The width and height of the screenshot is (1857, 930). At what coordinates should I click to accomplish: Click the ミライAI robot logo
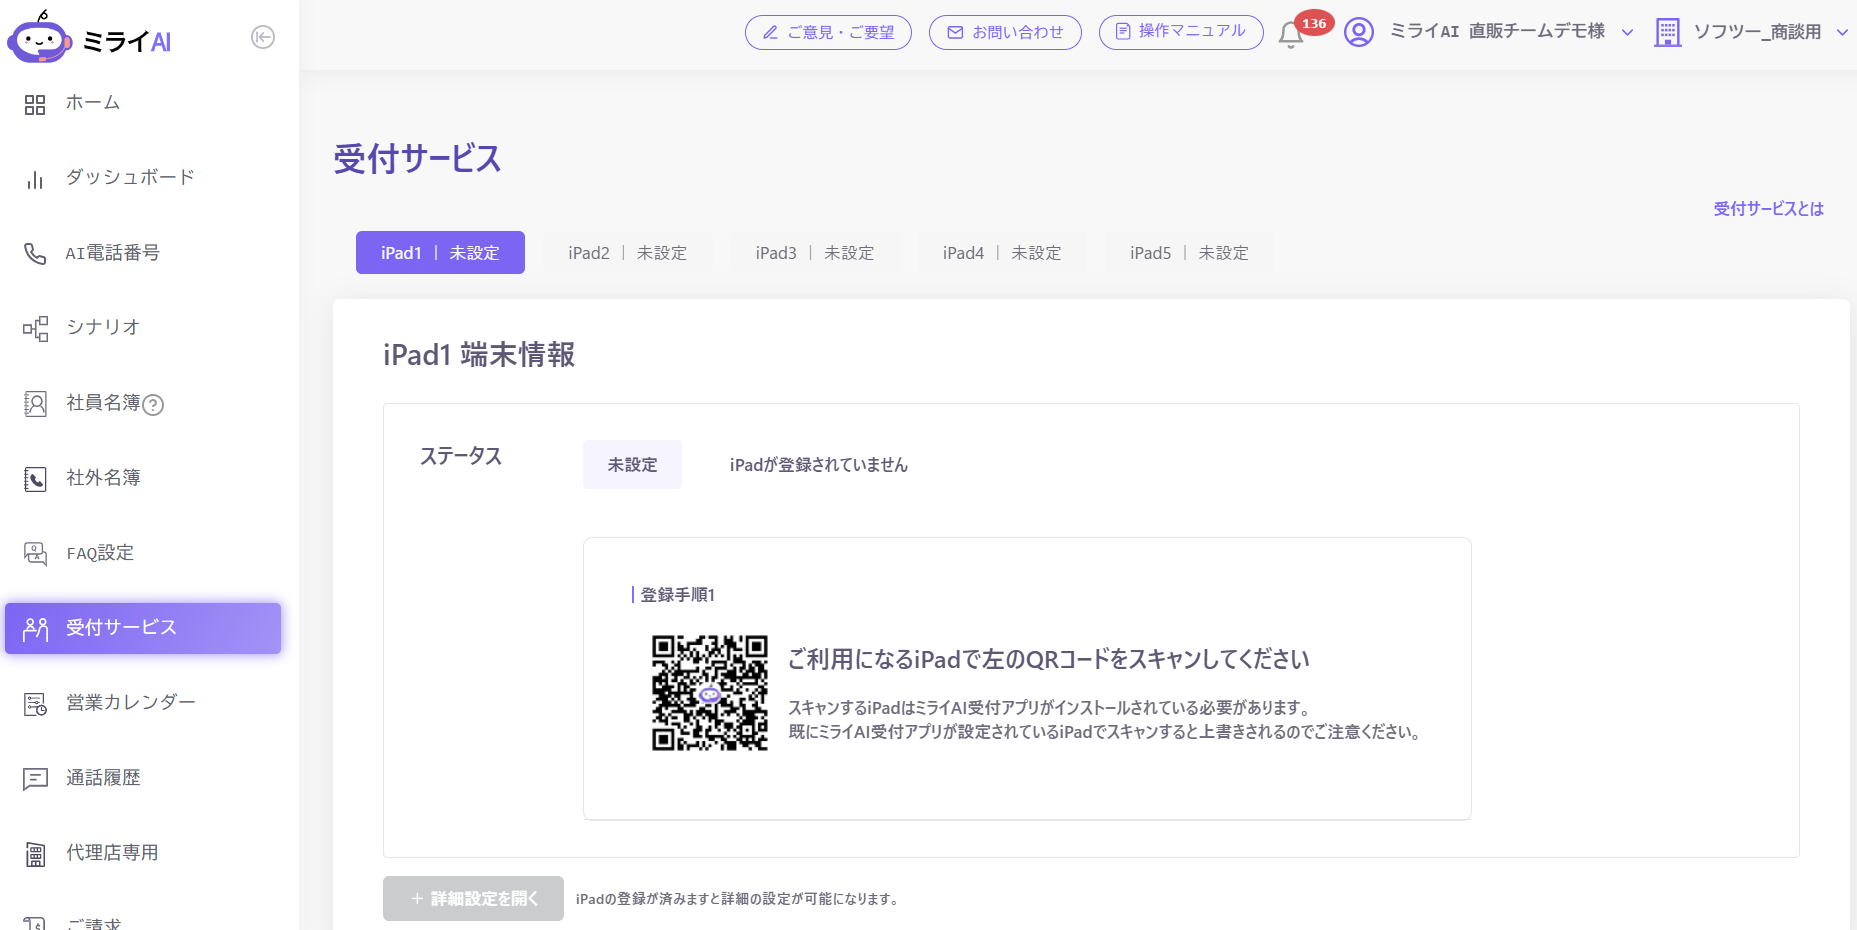(40, 37)
